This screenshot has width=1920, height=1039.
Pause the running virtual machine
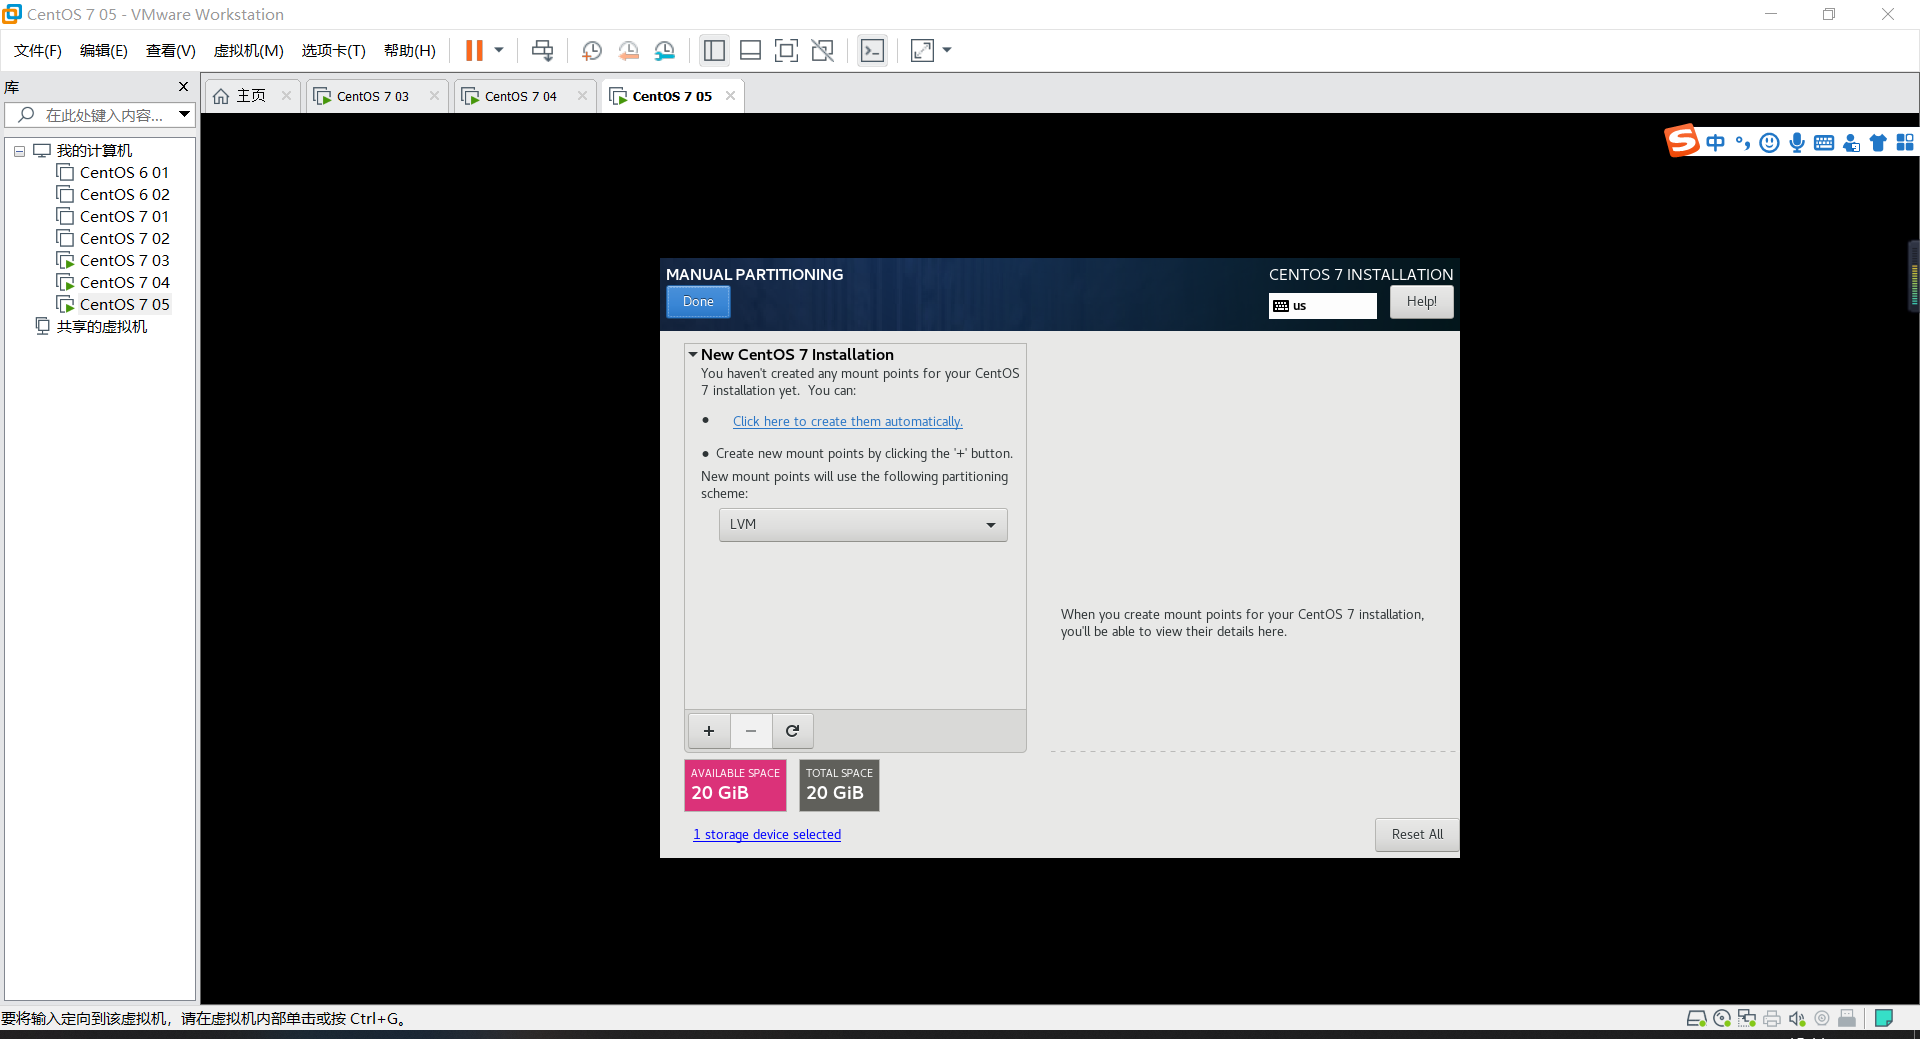[x=474, y=51]
